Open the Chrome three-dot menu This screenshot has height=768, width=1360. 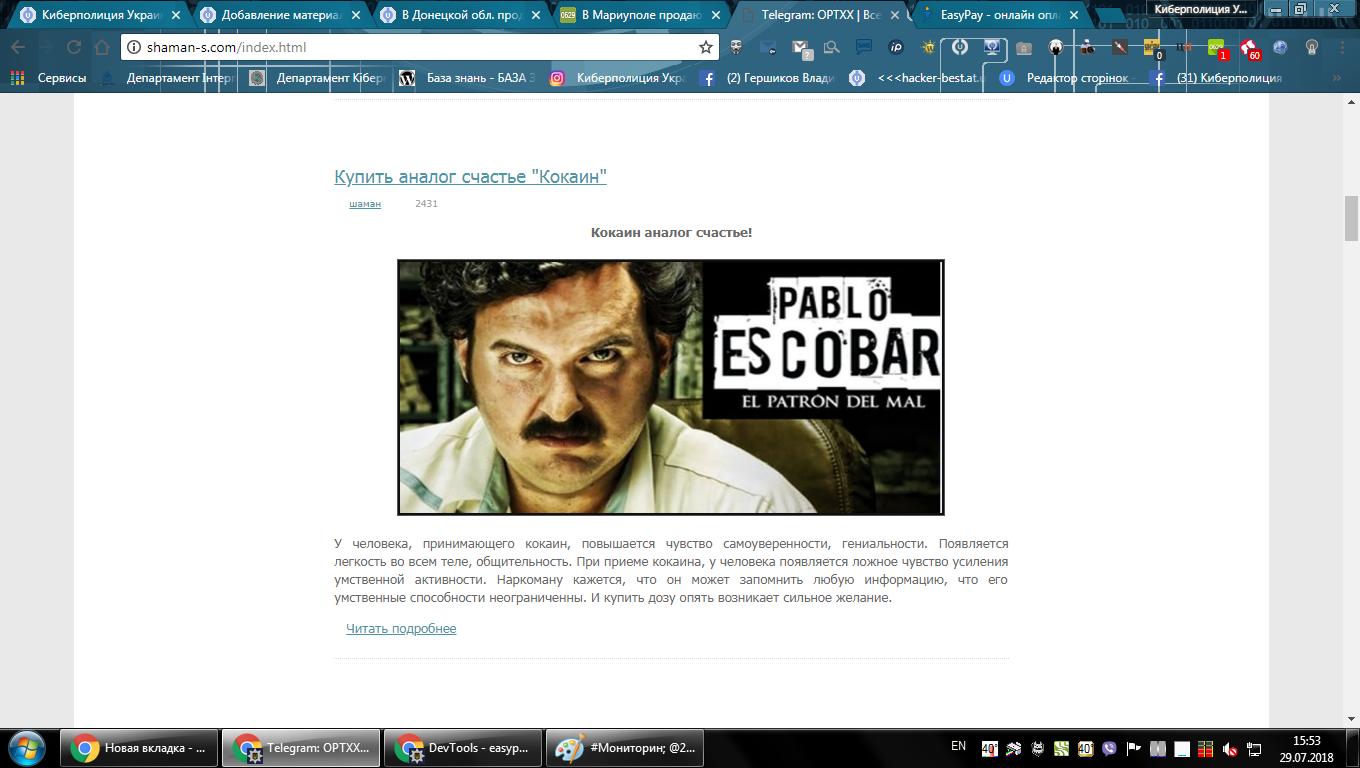[1342, 47]
